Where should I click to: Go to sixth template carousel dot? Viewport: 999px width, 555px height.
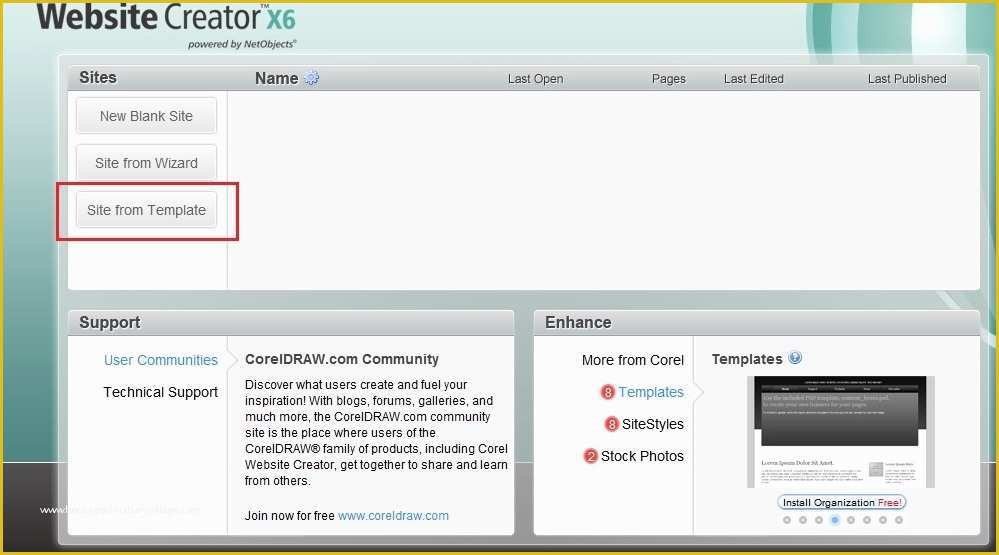tap(866, 520)
